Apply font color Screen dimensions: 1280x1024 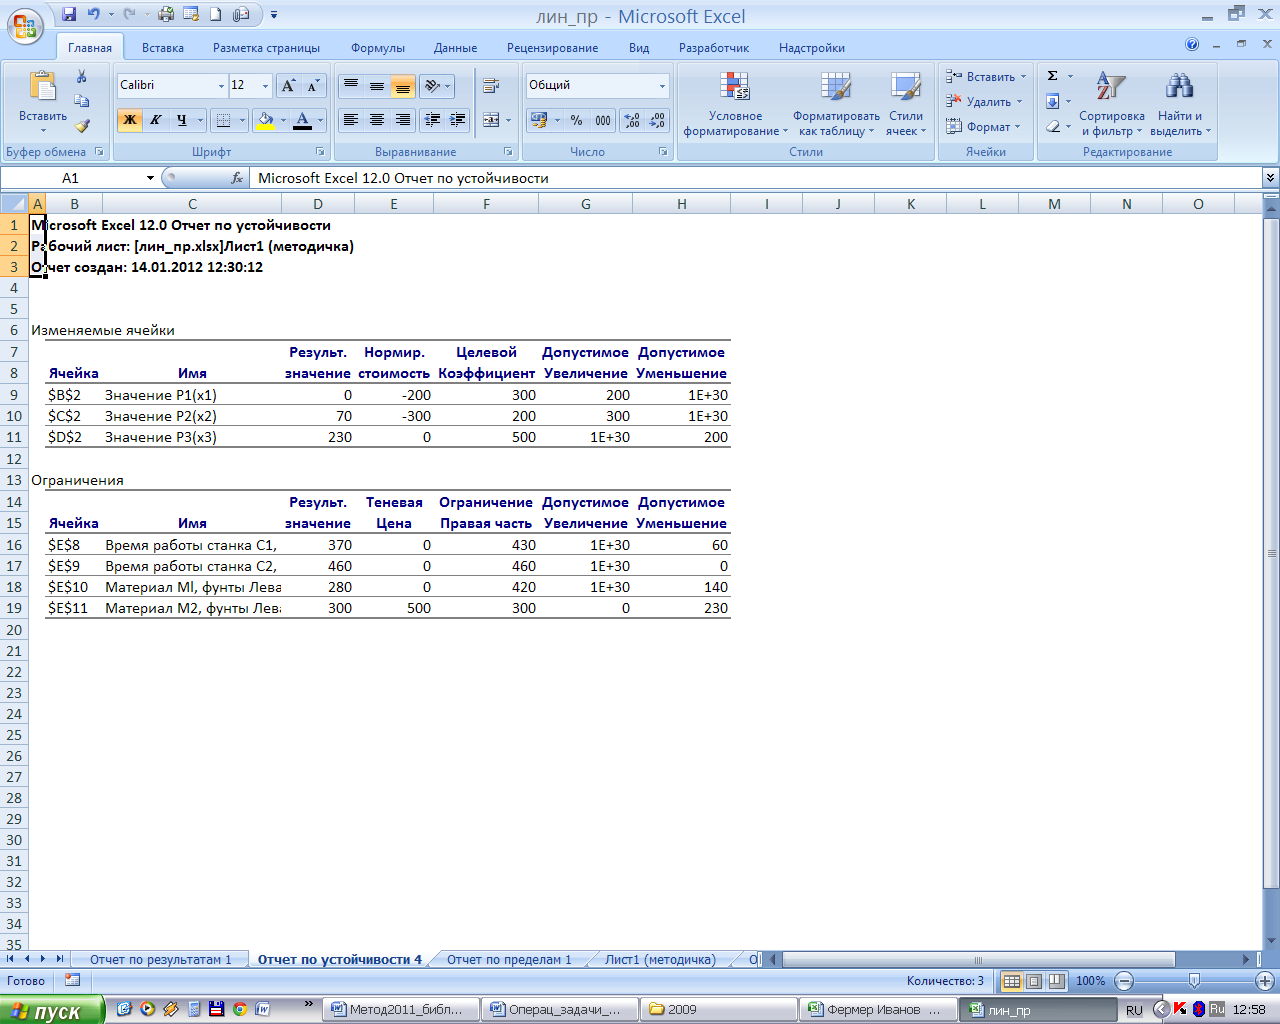tap(303, 120)
